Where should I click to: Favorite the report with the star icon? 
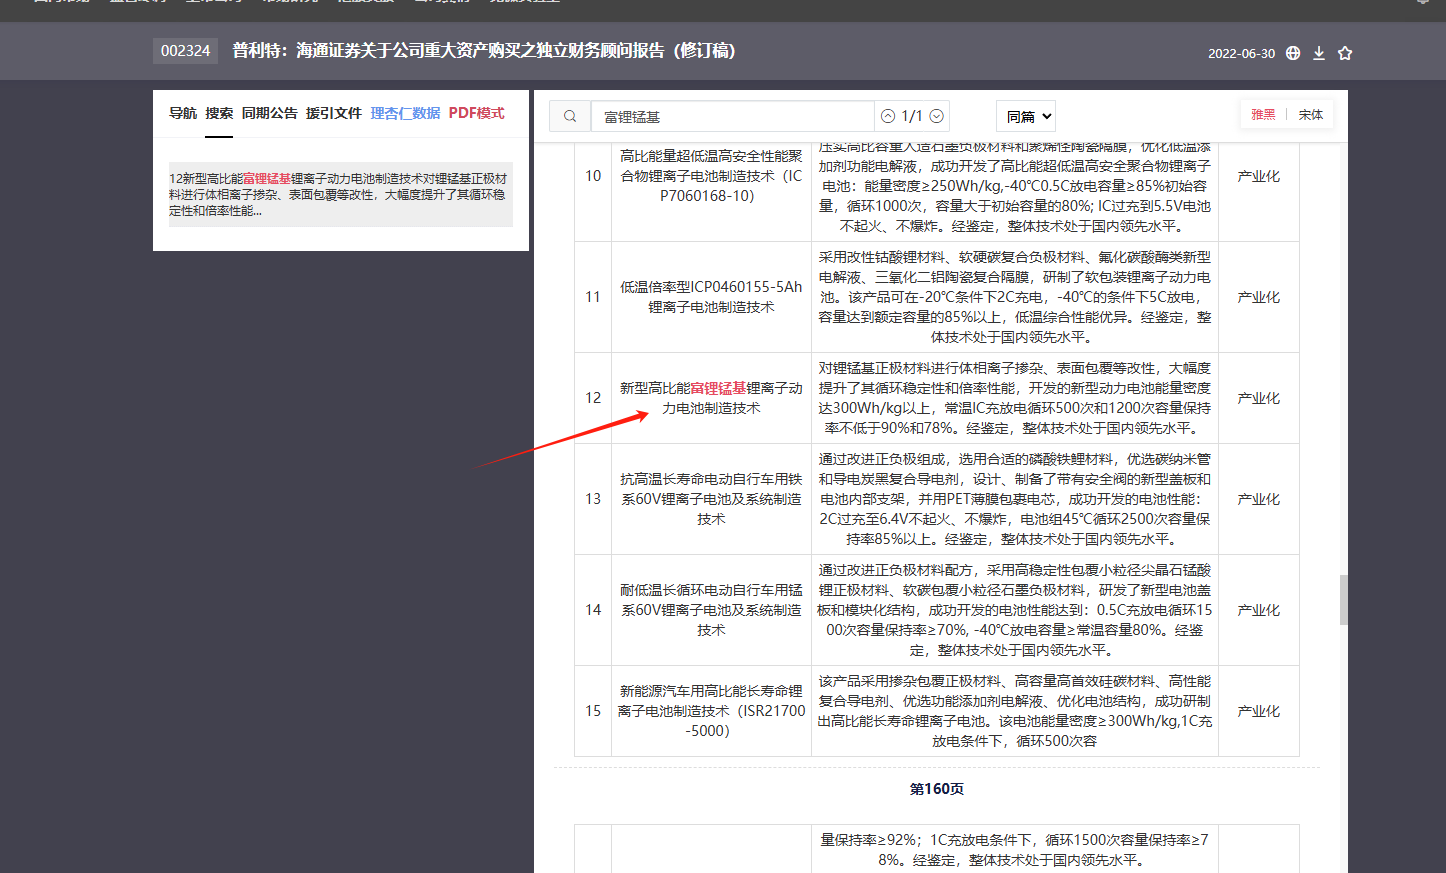[1345, 53]
